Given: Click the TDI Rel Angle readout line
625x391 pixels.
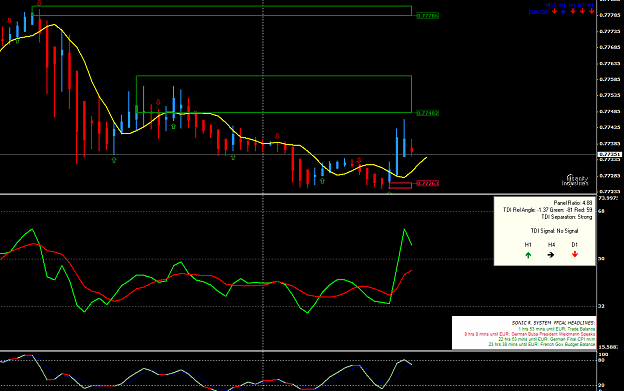Looking at the screenshot, I should (x=548, y=210).
